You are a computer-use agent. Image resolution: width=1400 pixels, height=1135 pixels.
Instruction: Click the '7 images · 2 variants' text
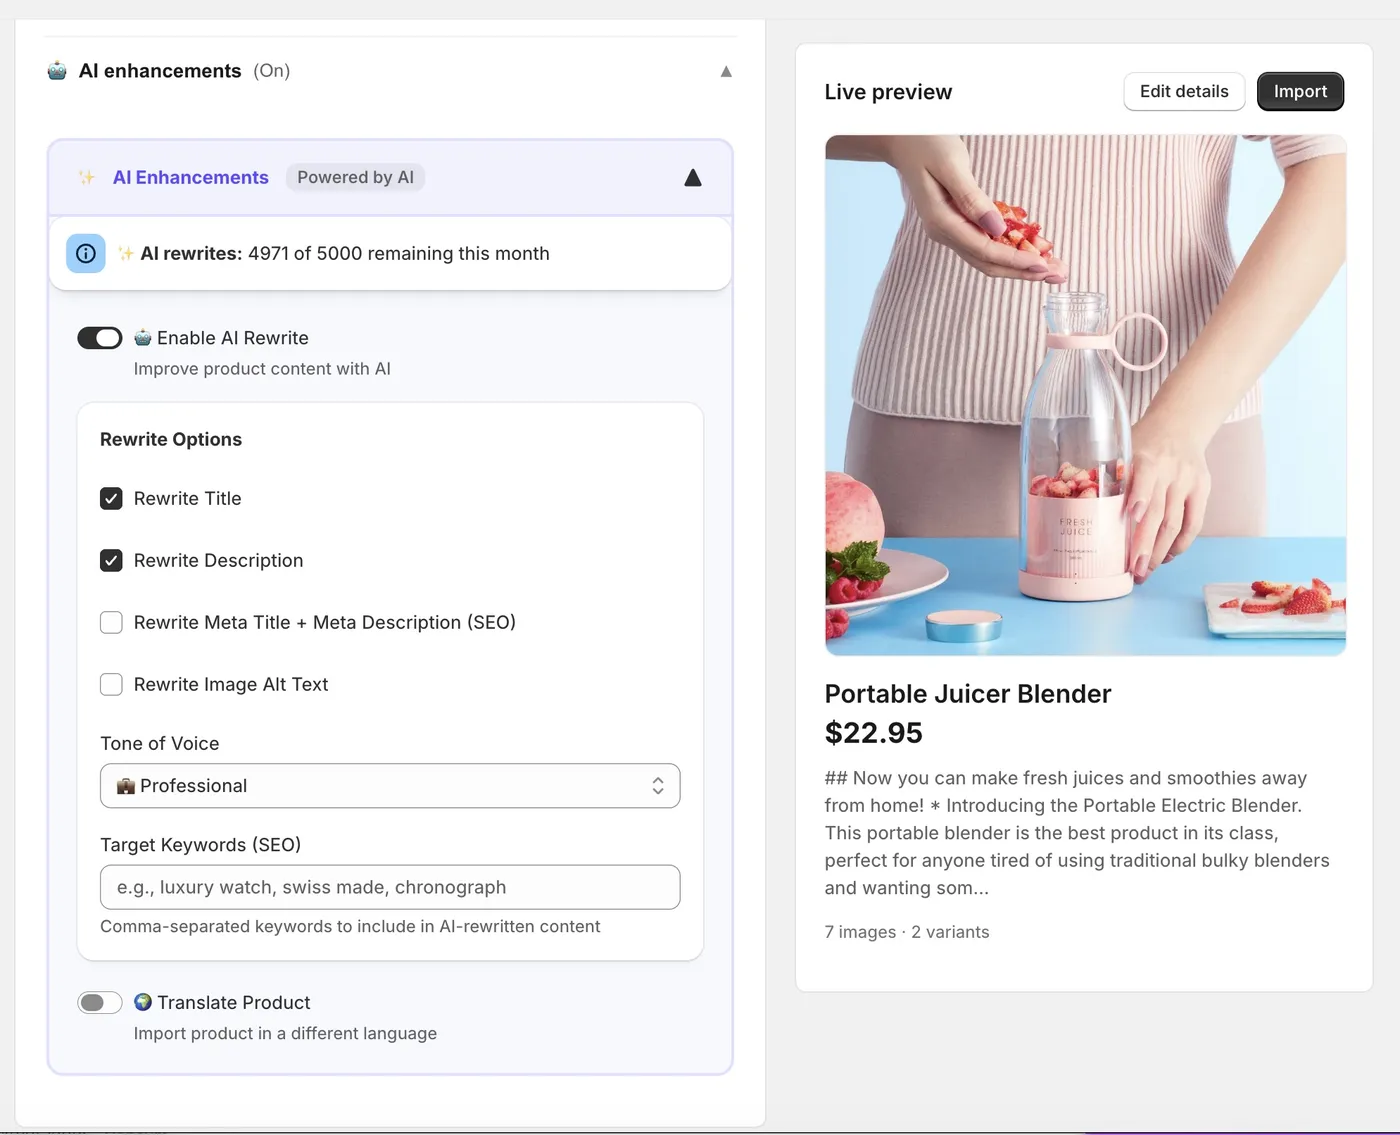(907, 932)
